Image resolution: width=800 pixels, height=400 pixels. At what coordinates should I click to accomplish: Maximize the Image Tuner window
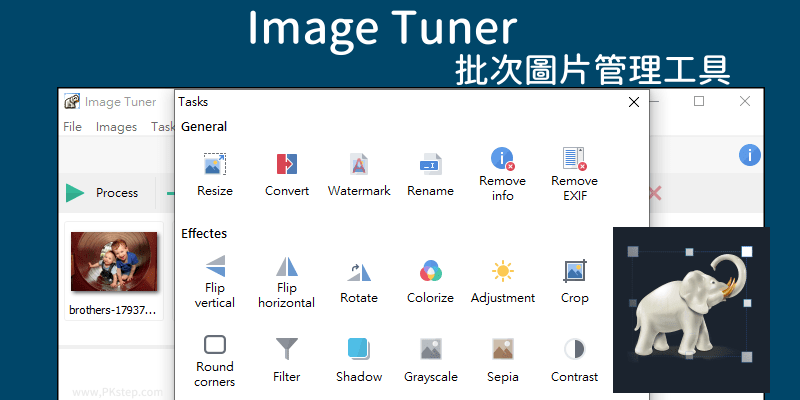tap(699, 101)
